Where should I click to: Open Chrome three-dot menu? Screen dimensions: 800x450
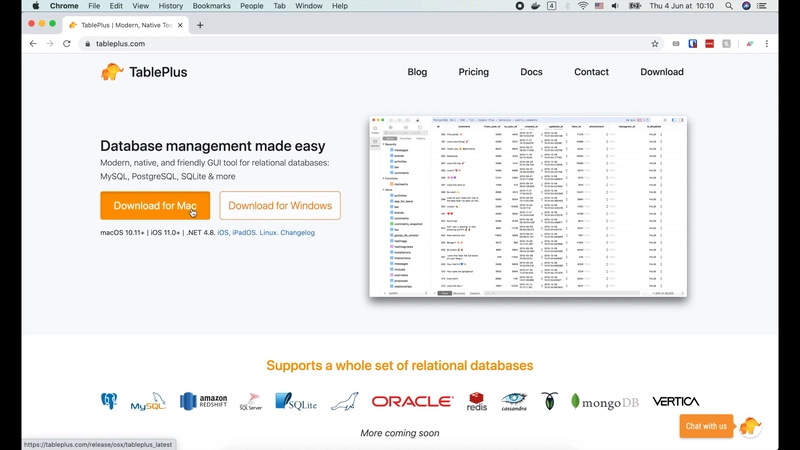coord(766,44)
